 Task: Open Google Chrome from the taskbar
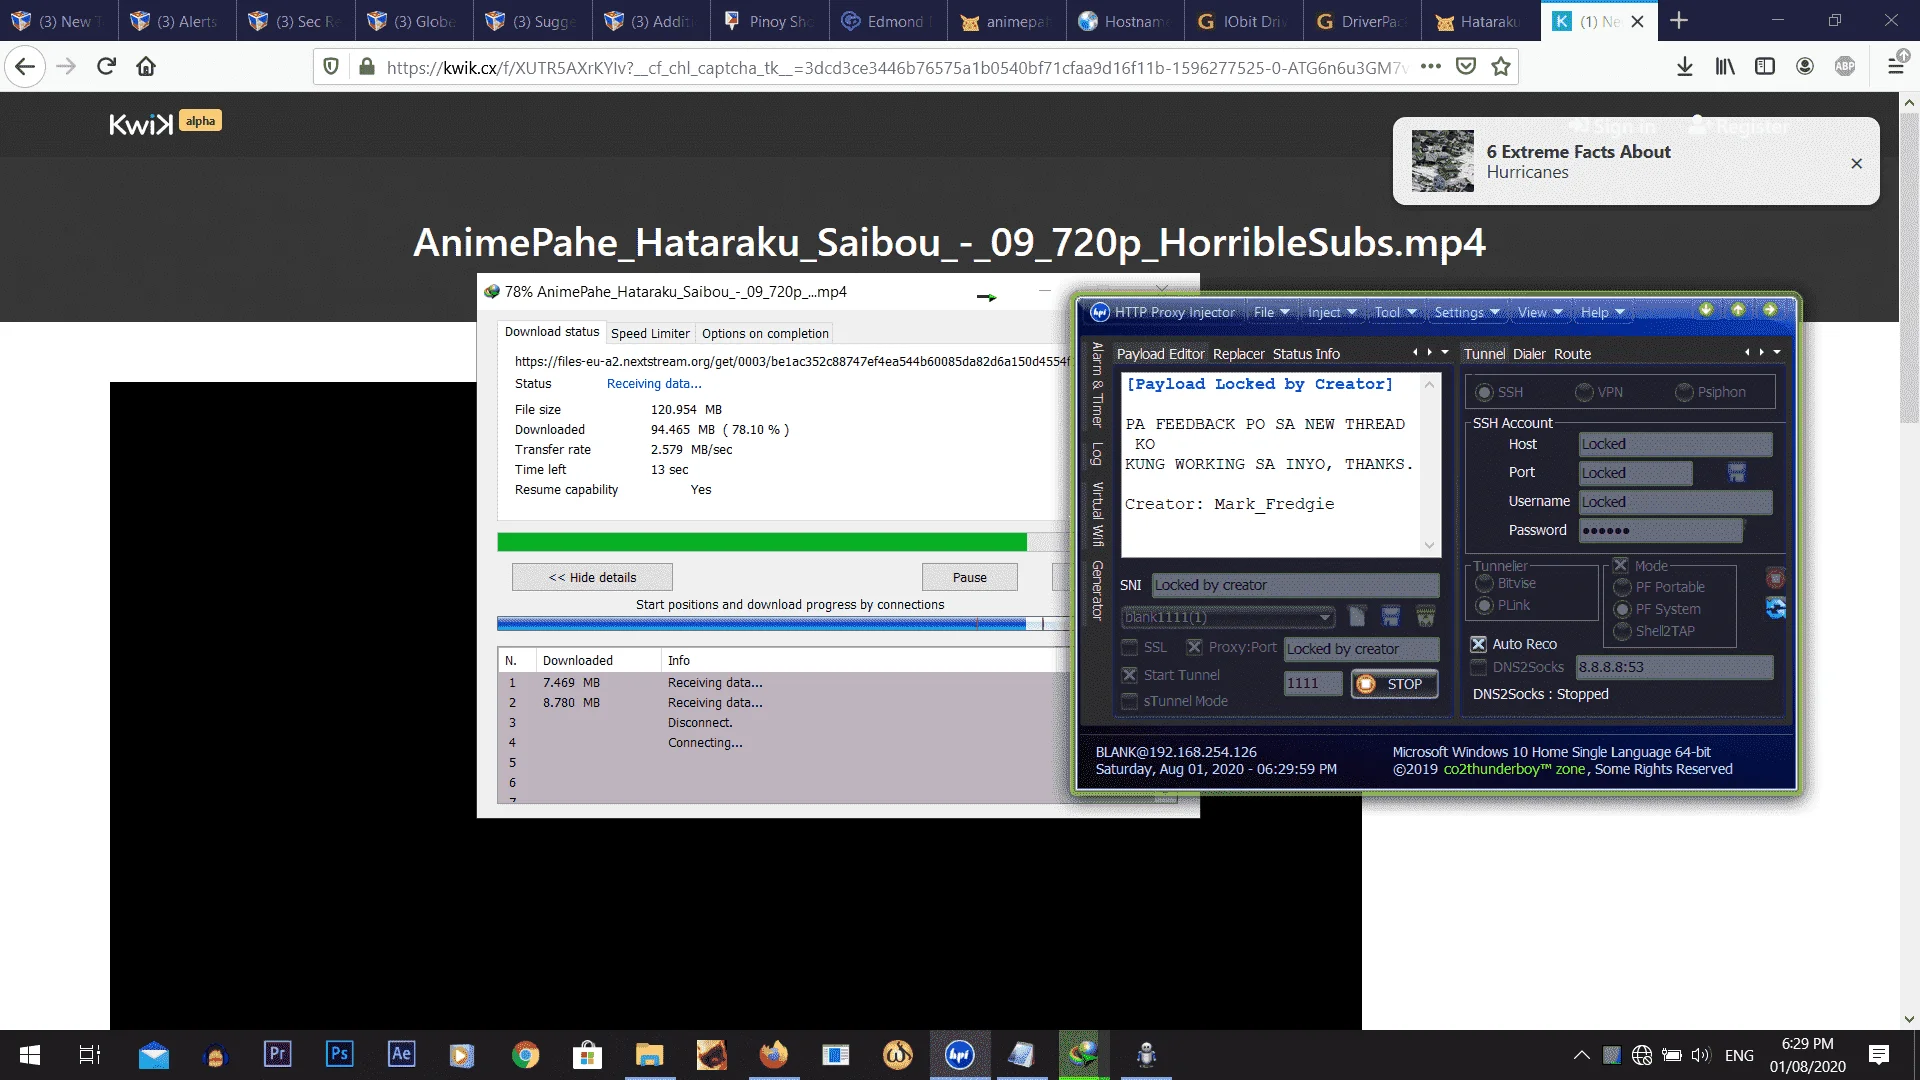526,1054
